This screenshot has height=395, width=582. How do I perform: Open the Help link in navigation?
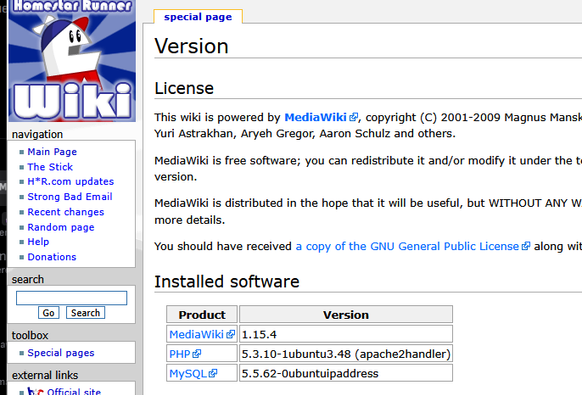click(x=38, y=242)
